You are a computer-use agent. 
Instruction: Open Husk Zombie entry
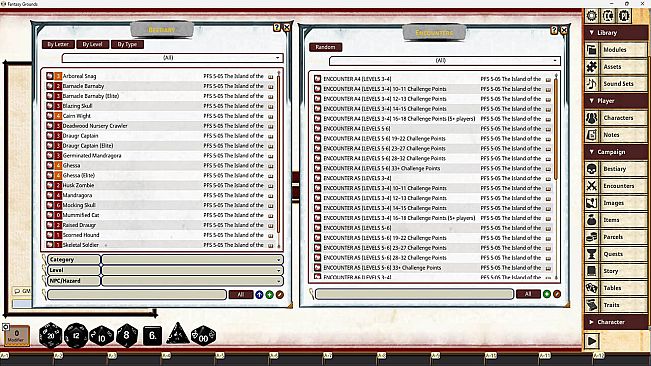point(159,185)
